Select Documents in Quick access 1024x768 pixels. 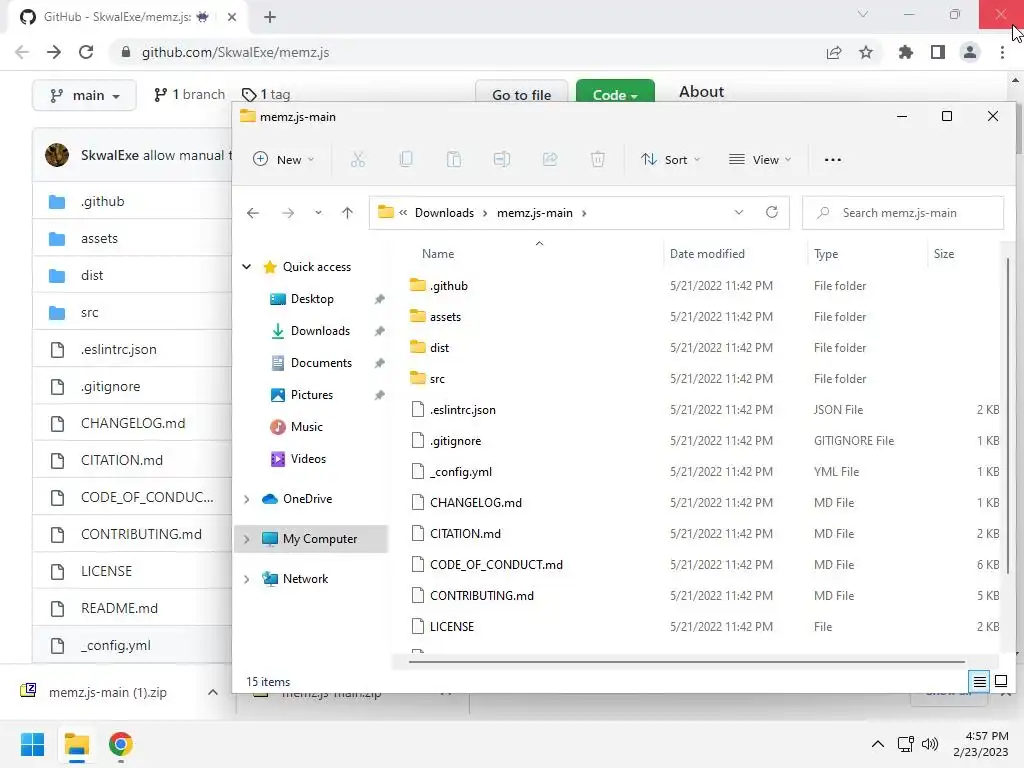(x=321, y=363)
